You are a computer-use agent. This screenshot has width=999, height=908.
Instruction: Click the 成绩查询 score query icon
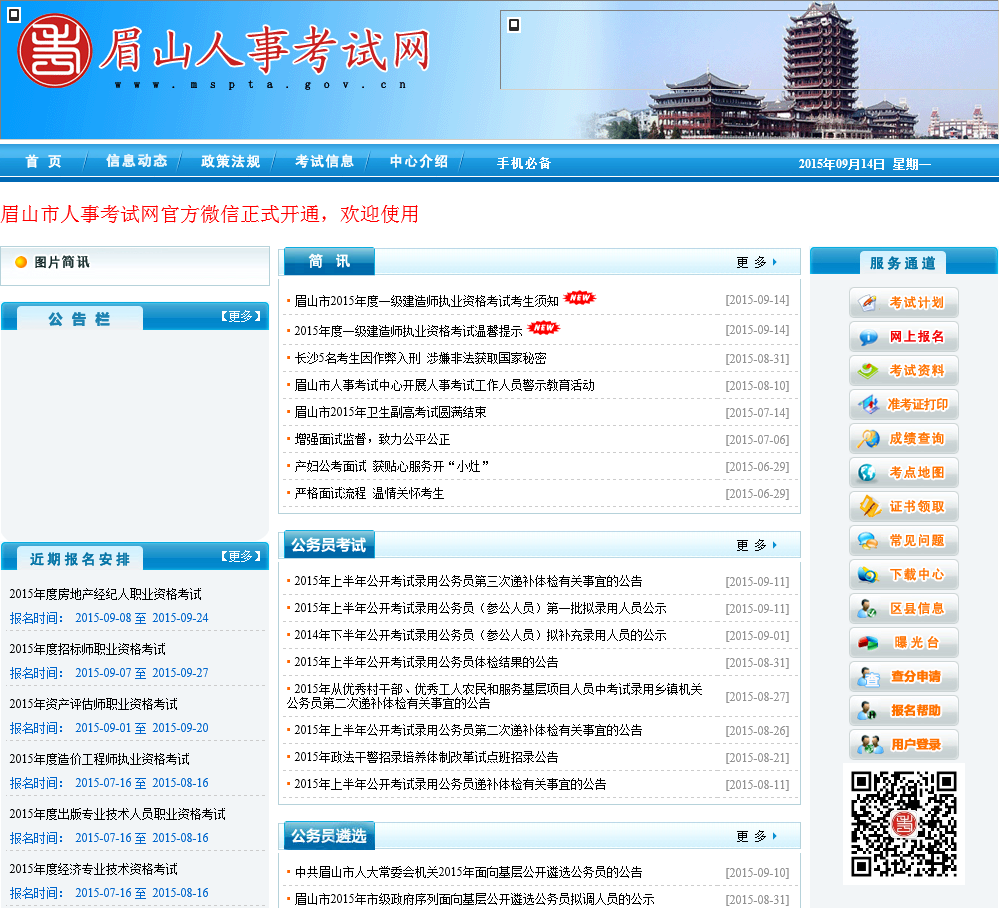(903, 438)
